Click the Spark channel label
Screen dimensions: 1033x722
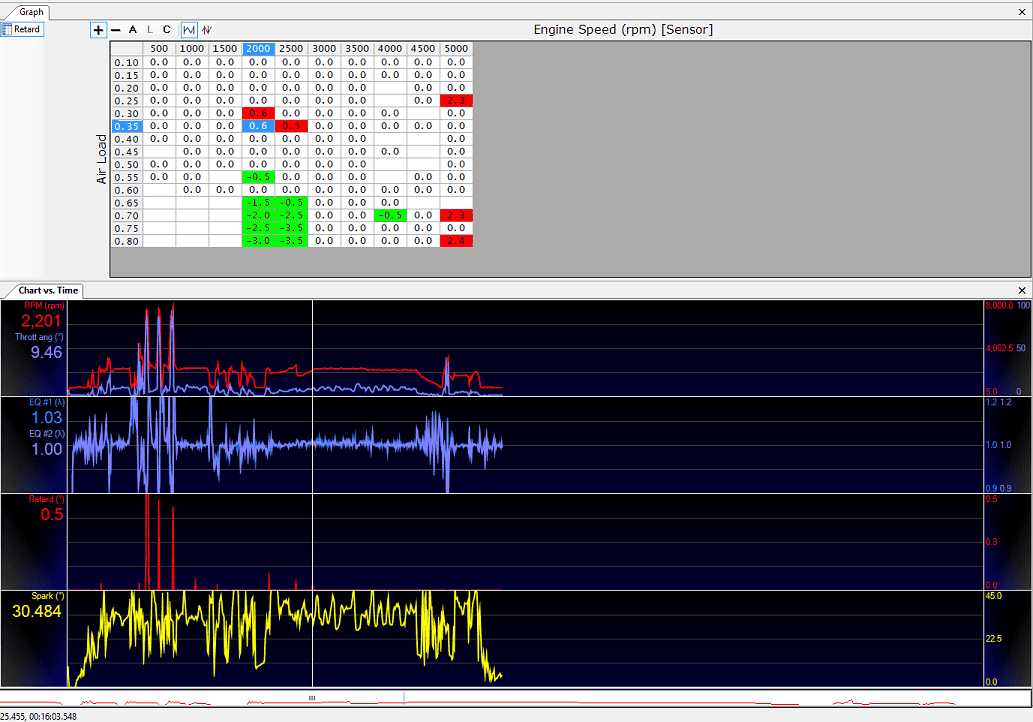[x=48, y=596]
